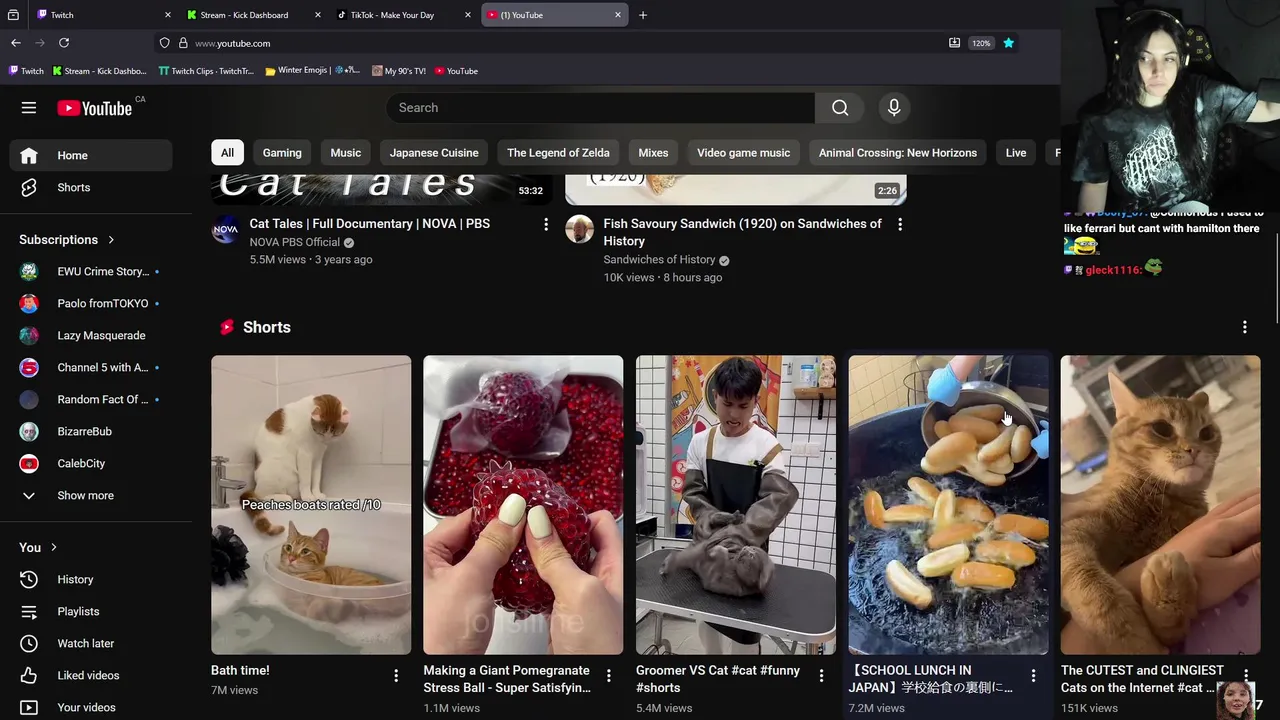This screenshot has width=1280, height=720.
Task: Select Animal Crossing: New Horizons chip
Action: point(898,153)
